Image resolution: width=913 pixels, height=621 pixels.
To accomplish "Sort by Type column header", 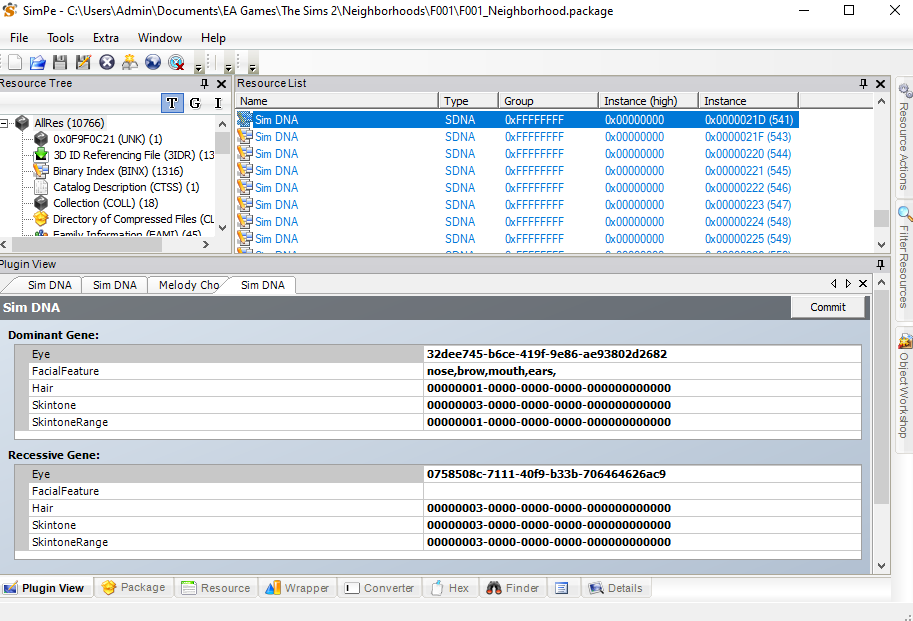I will (x=469, y=101).
